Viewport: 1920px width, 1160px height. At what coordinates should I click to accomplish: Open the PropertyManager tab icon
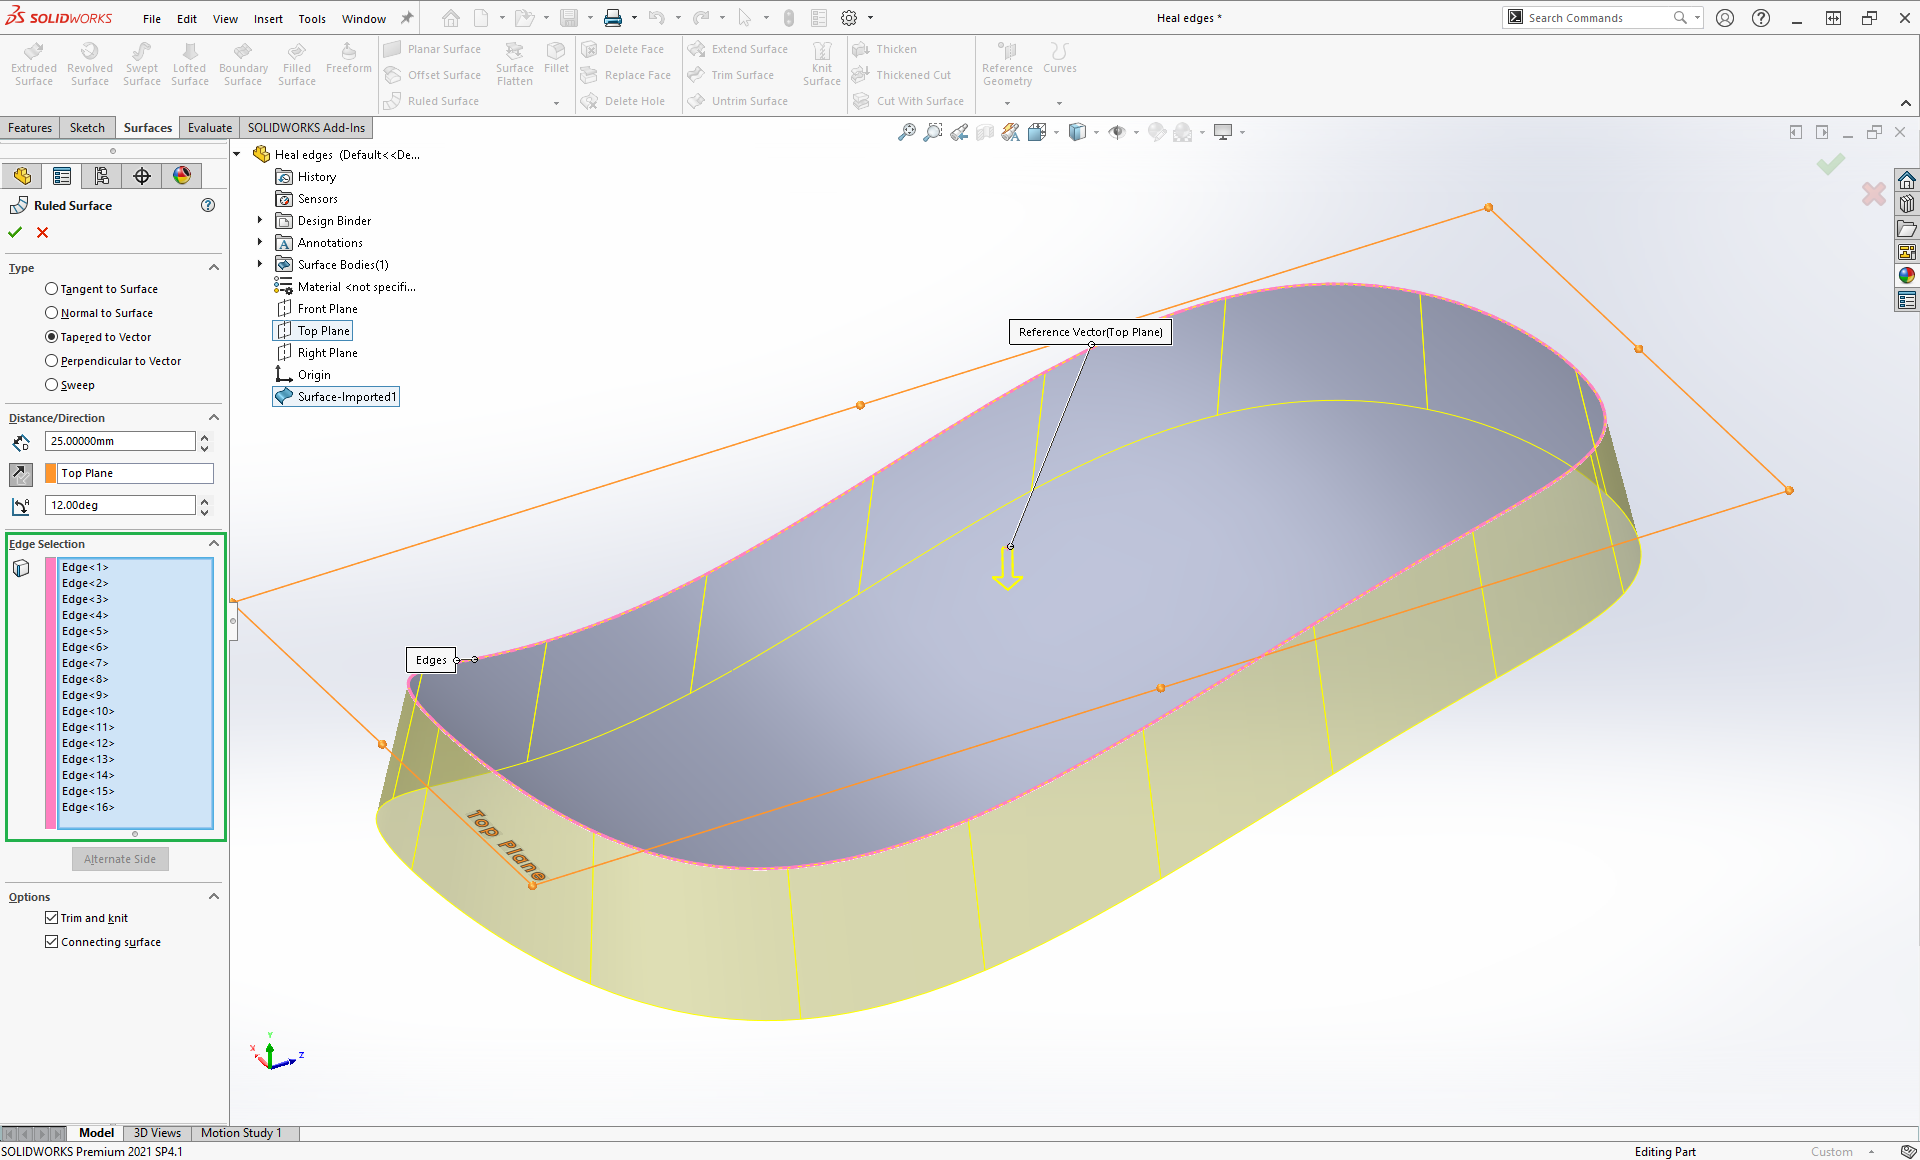click(62, 176)
